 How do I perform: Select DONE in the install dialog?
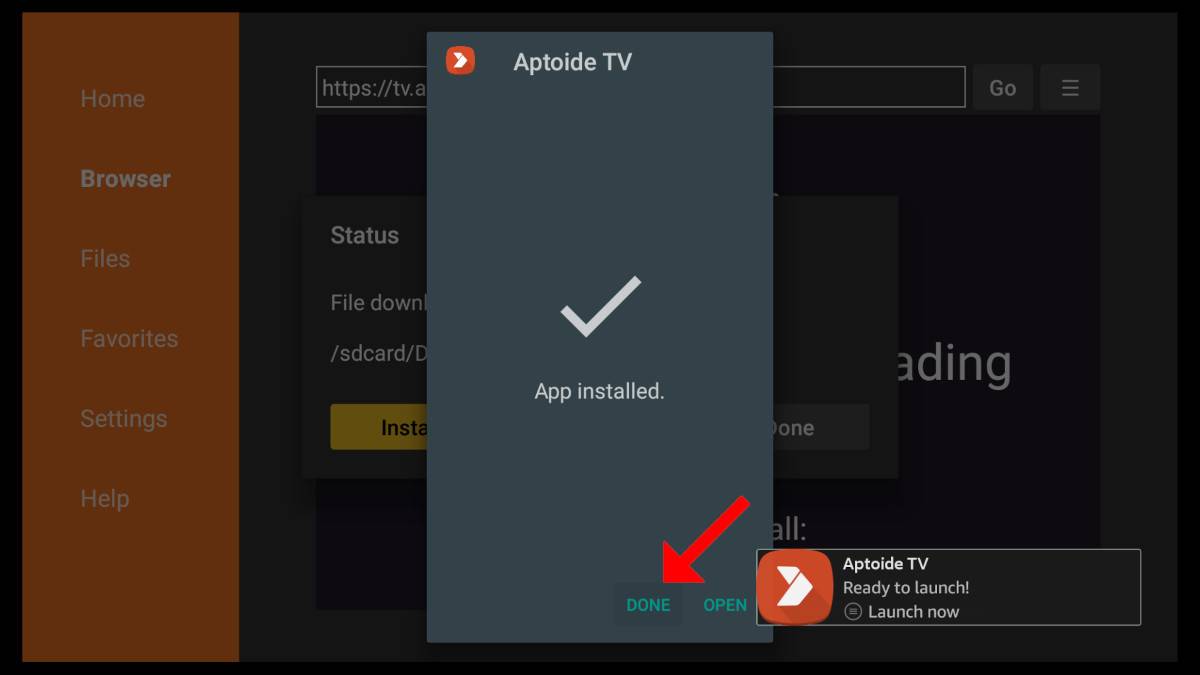[648, 605]
